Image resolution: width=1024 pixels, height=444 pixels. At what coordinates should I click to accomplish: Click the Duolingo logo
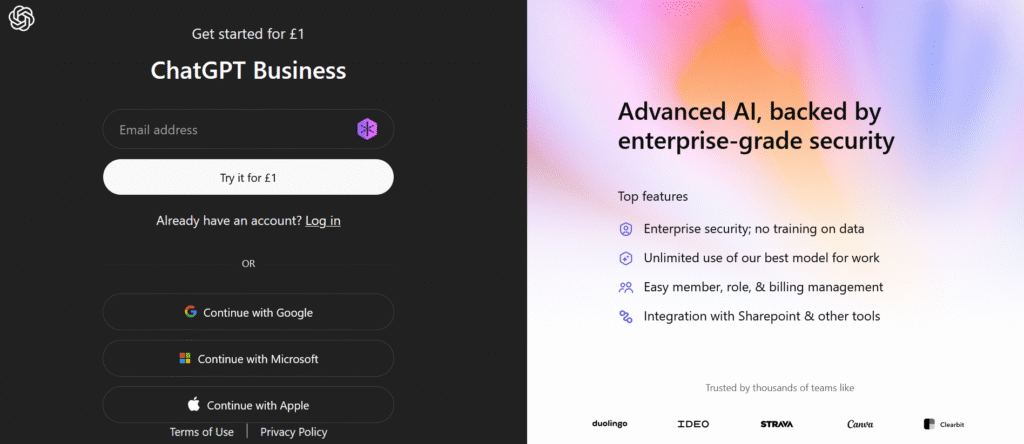point(609,424)
